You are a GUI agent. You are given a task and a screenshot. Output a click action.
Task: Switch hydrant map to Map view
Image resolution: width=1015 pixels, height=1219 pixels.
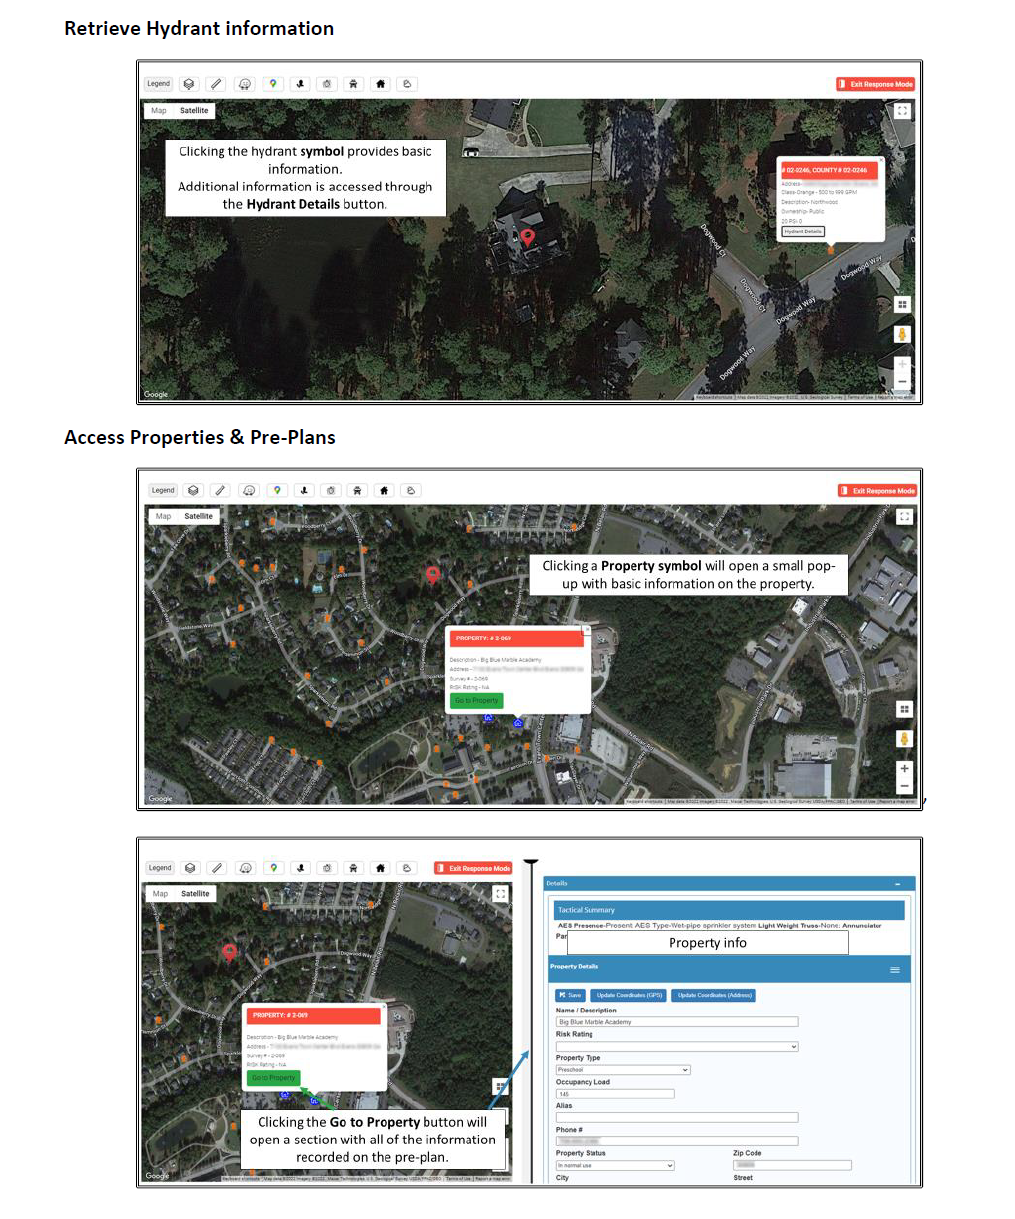(x=159, y=111)
